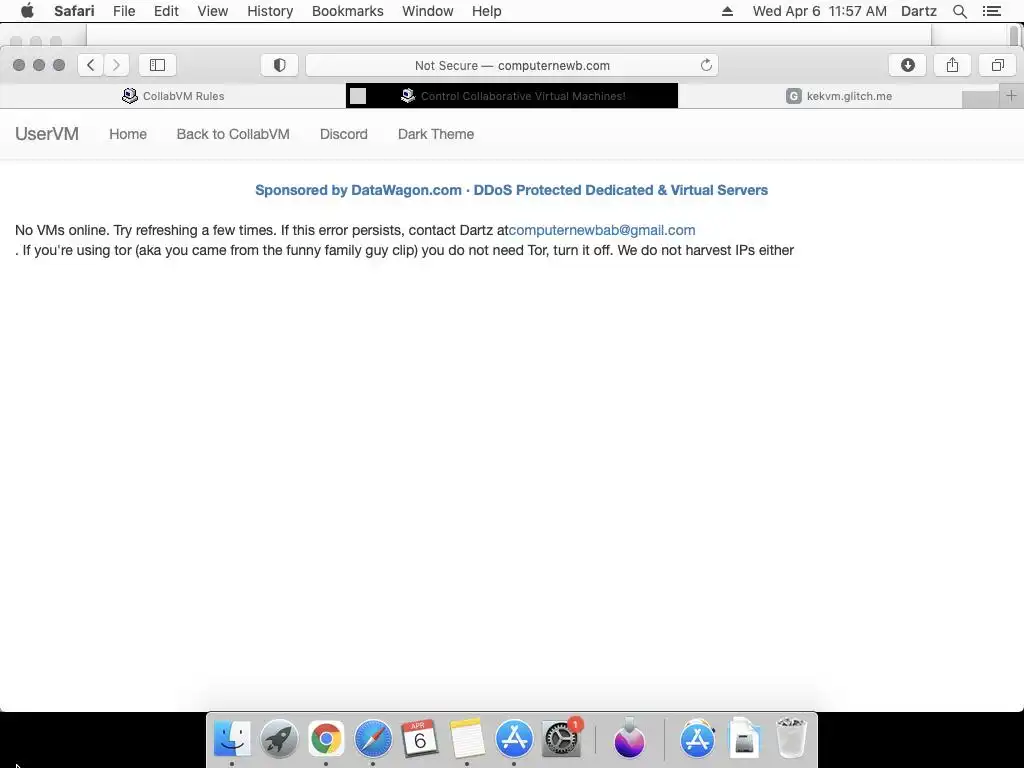
Task: Add a new tab with the plus button
Action: [x=1011, y=96]
